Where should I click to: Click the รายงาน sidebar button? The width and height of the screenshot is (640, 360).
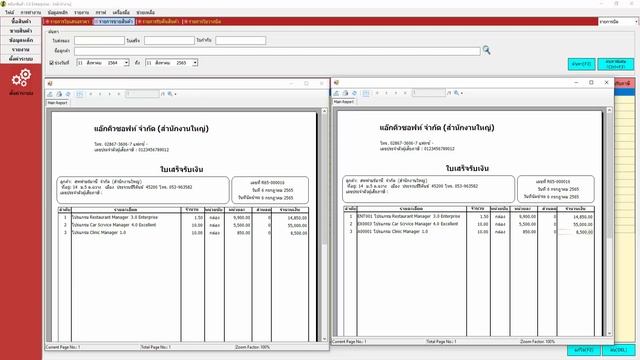[21, 49]
